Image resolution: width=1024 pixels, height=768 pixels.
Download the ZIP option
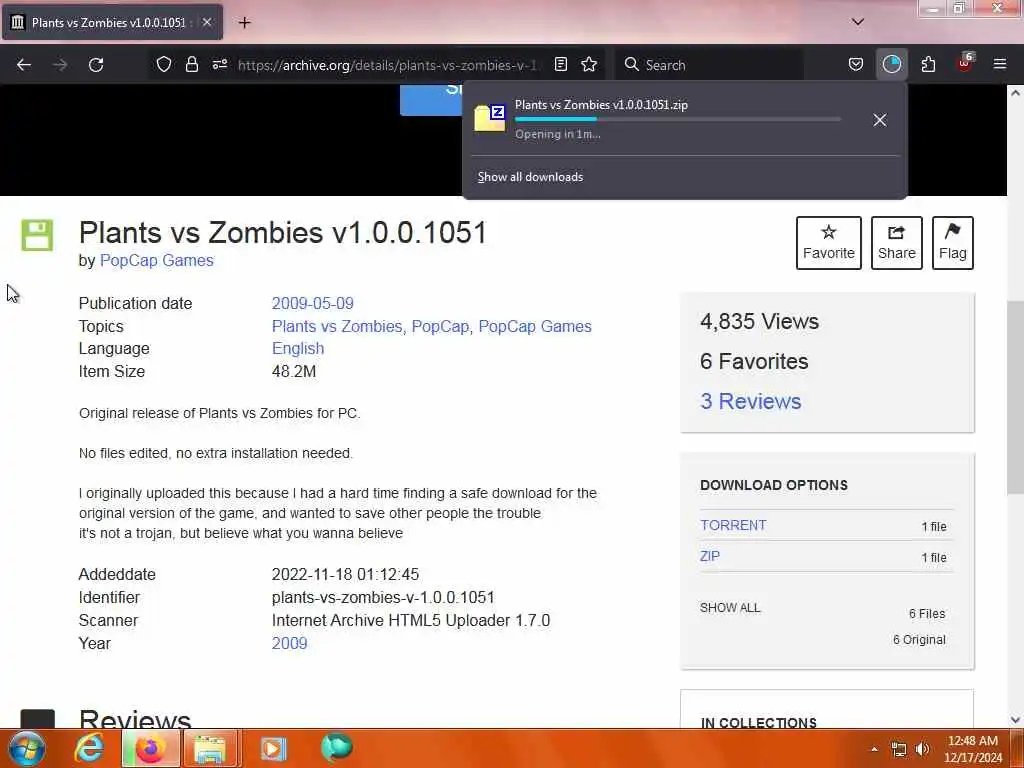[x=709, y=556]
